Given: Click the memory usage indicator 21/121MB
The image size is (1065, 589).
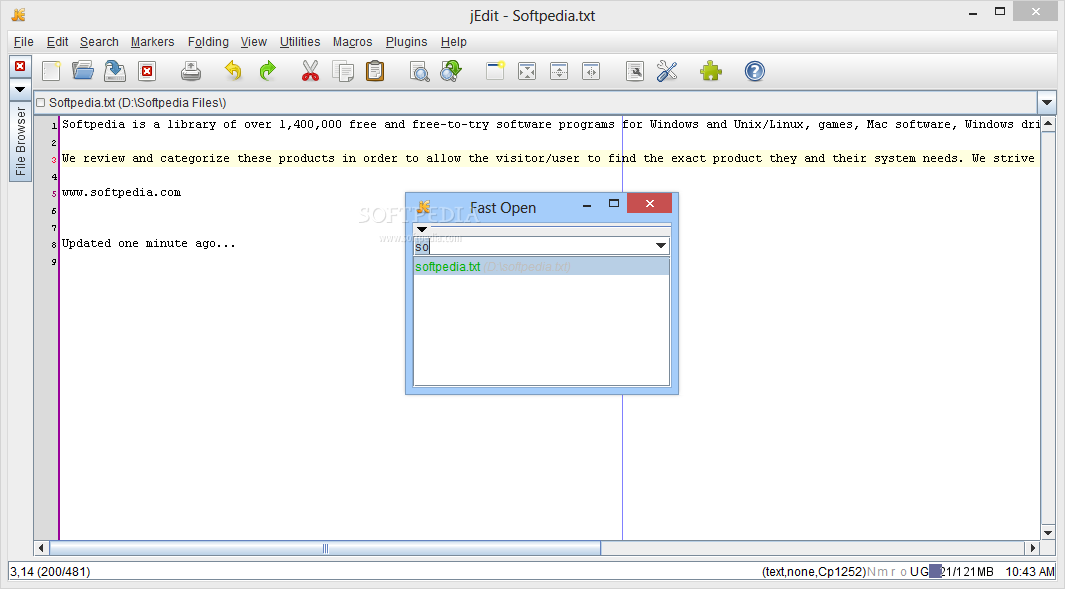Looking at the screenshot, I should click(962, 572).
